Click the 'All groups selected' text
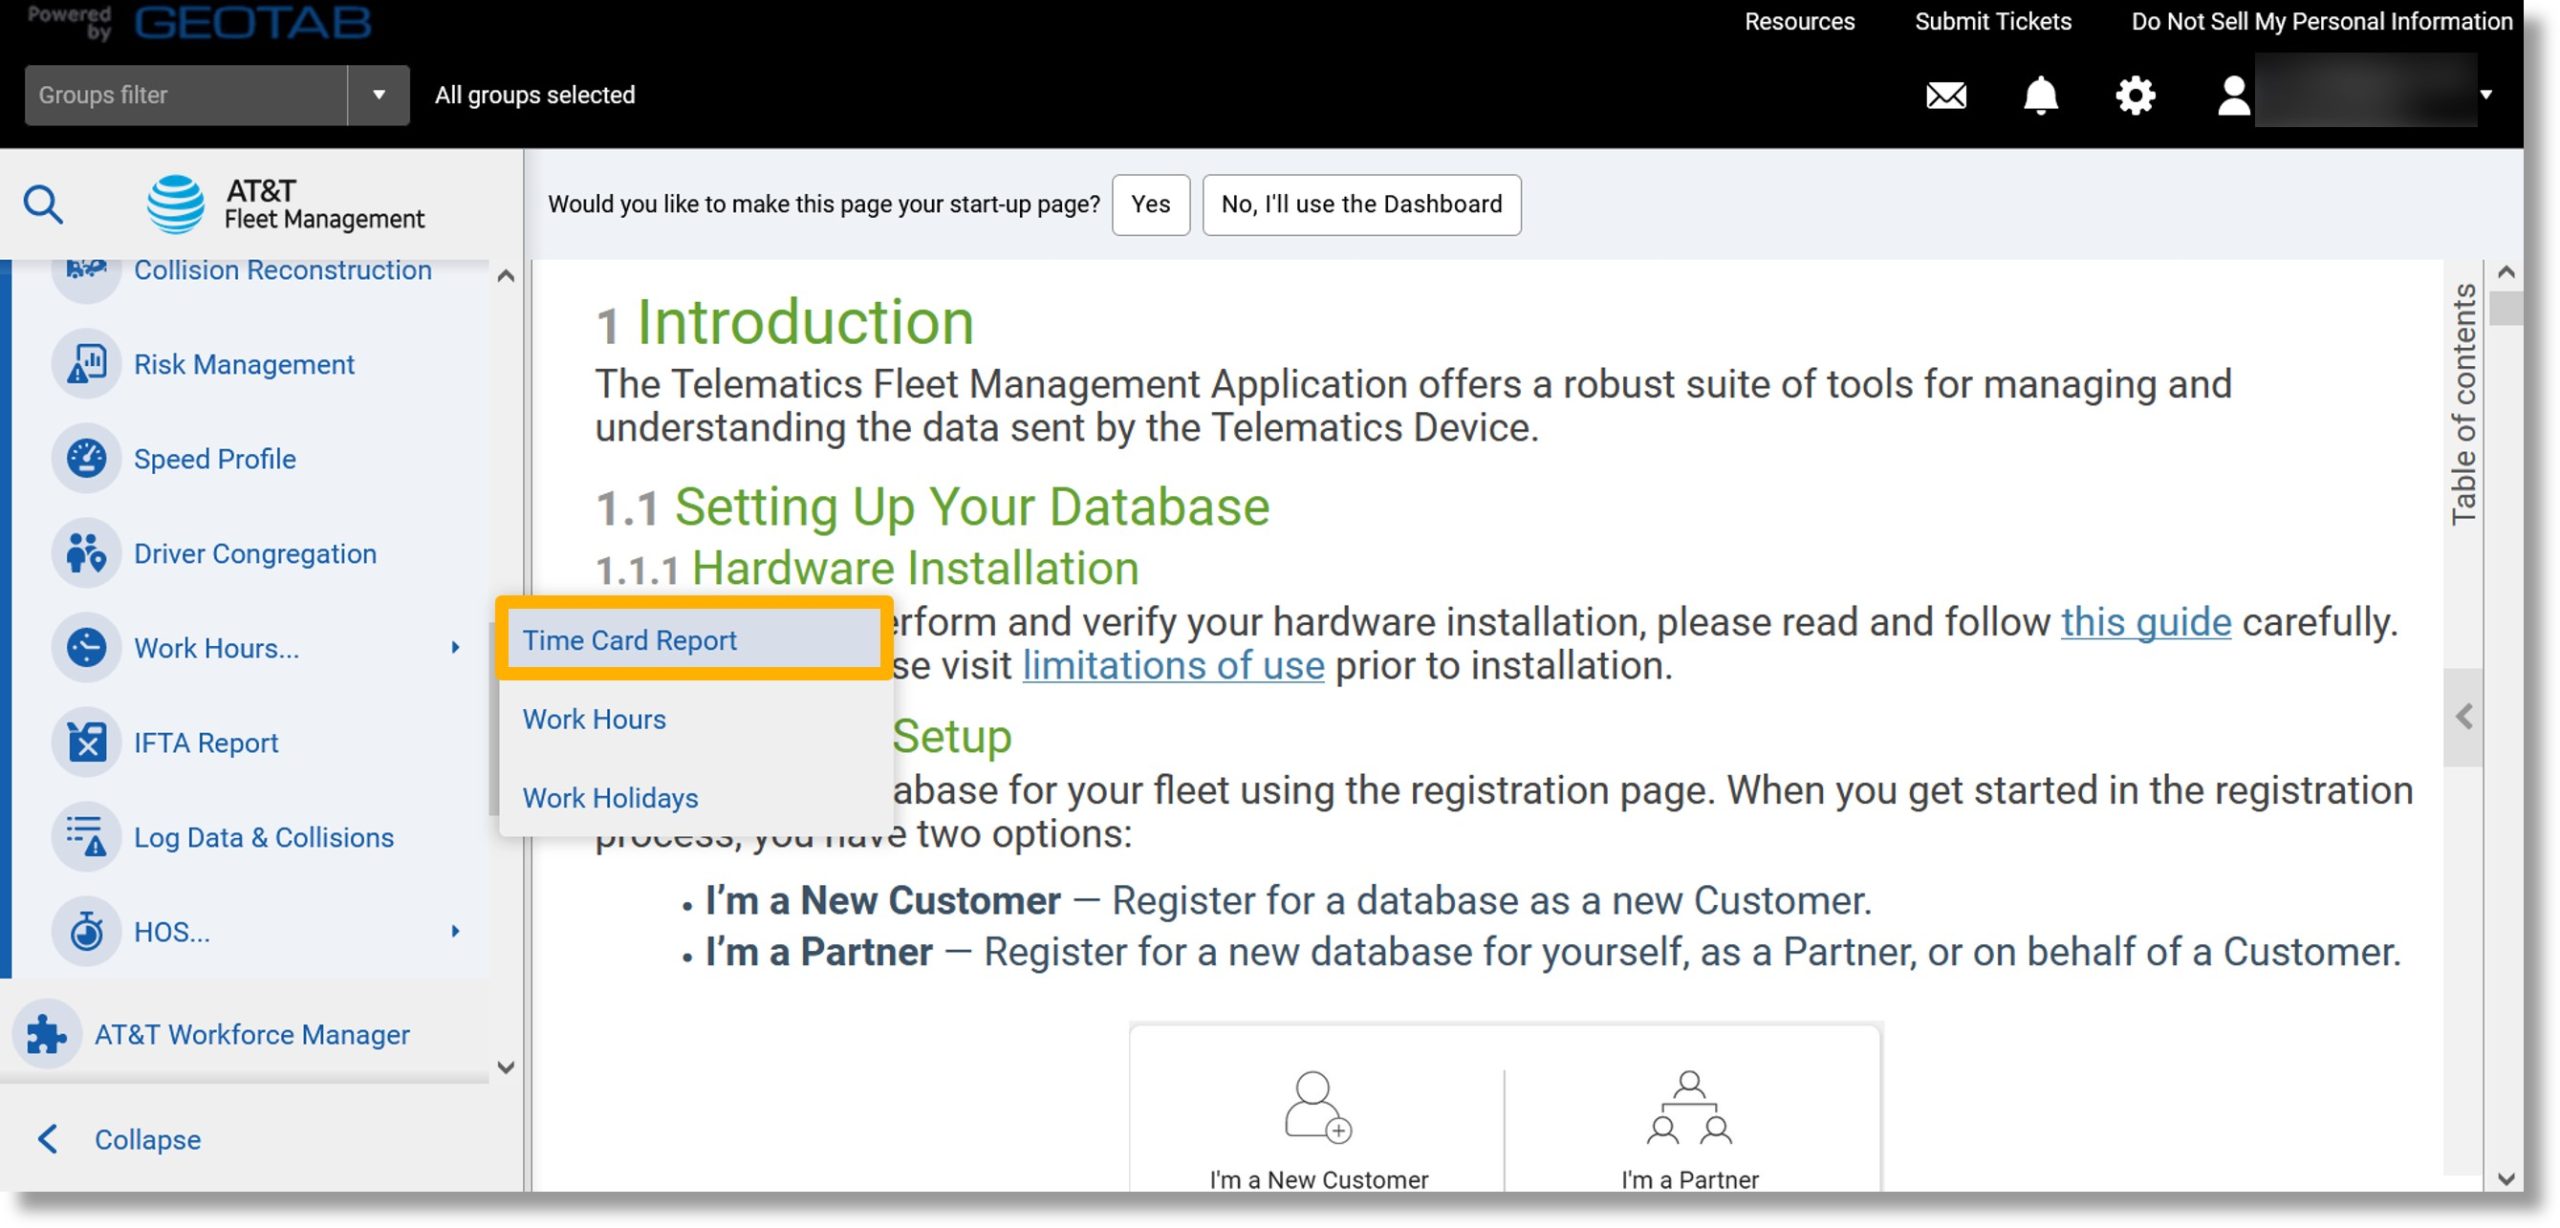The image size is (2560, 1228). click(x=535, y=95)
